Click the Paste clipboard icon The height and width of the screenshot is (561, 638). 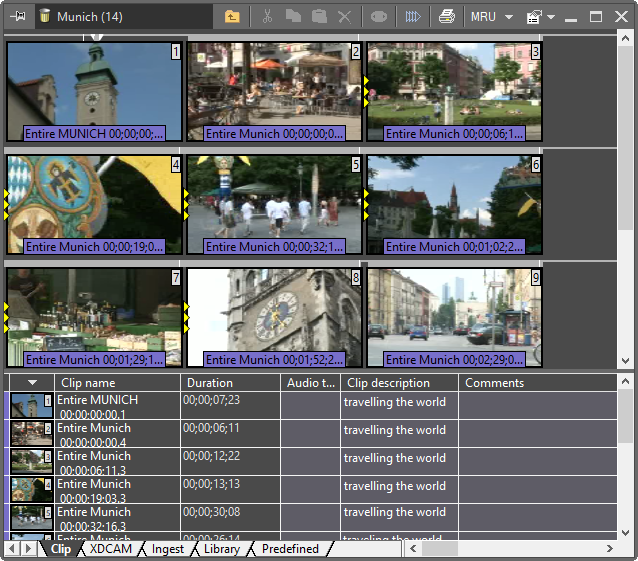(x=319, y=17)
